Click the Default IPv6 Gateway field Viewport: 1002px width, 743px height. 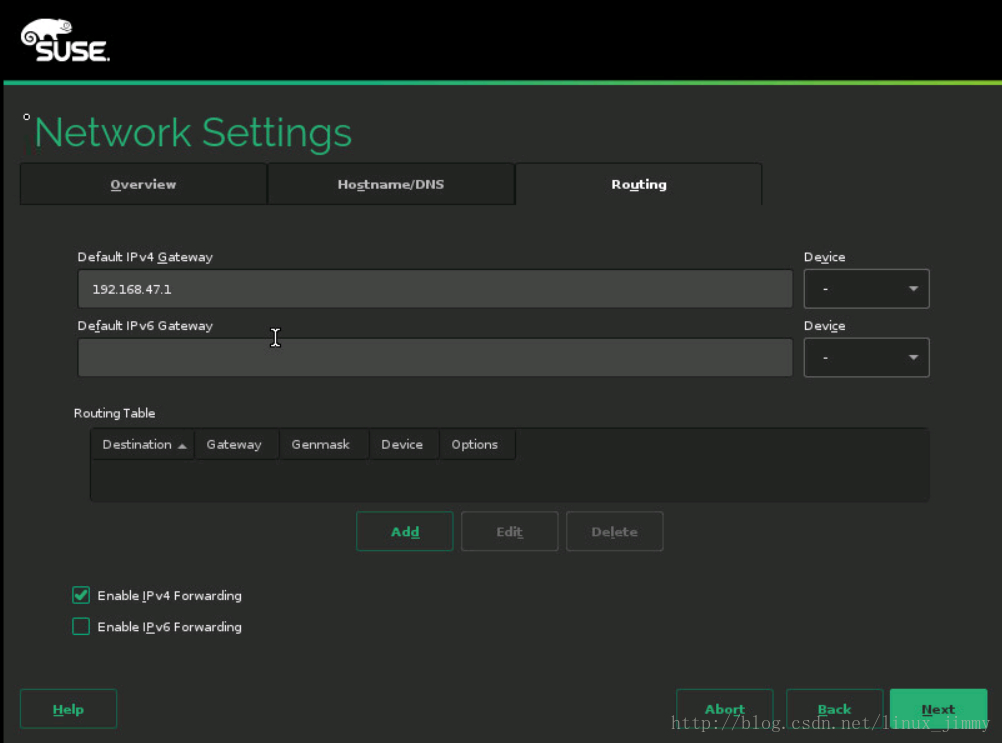(x=435, y=357)
